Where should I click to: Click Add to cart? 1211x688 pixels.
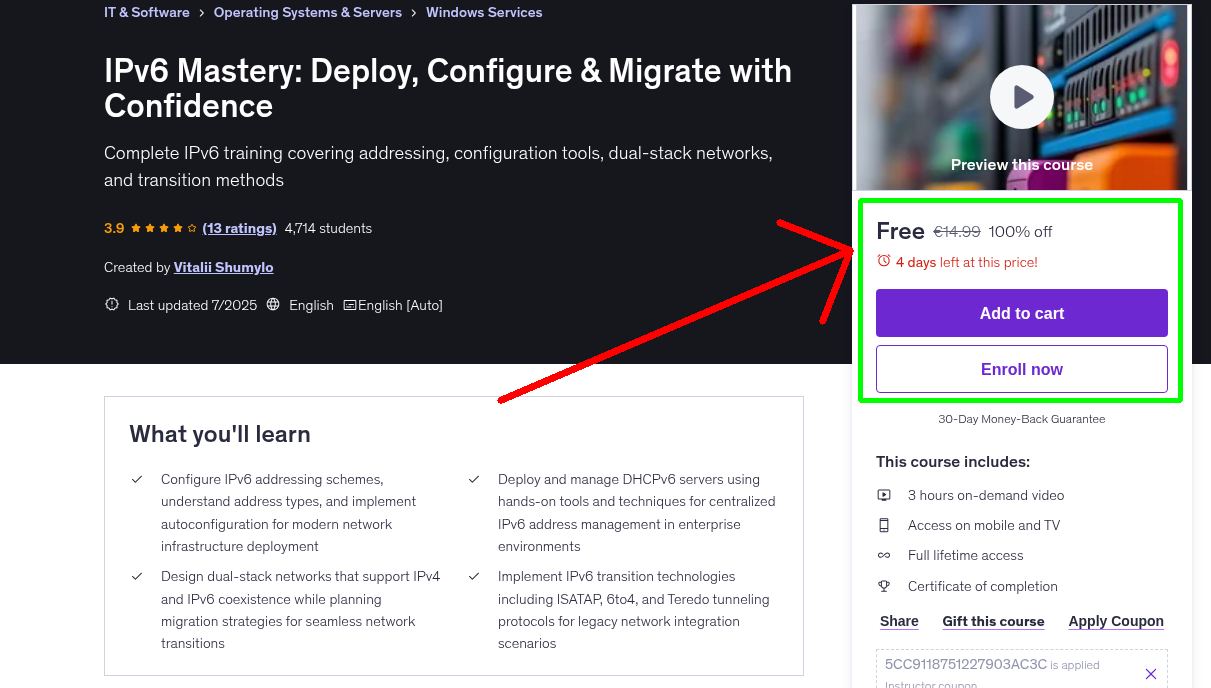coord(1021,313)
